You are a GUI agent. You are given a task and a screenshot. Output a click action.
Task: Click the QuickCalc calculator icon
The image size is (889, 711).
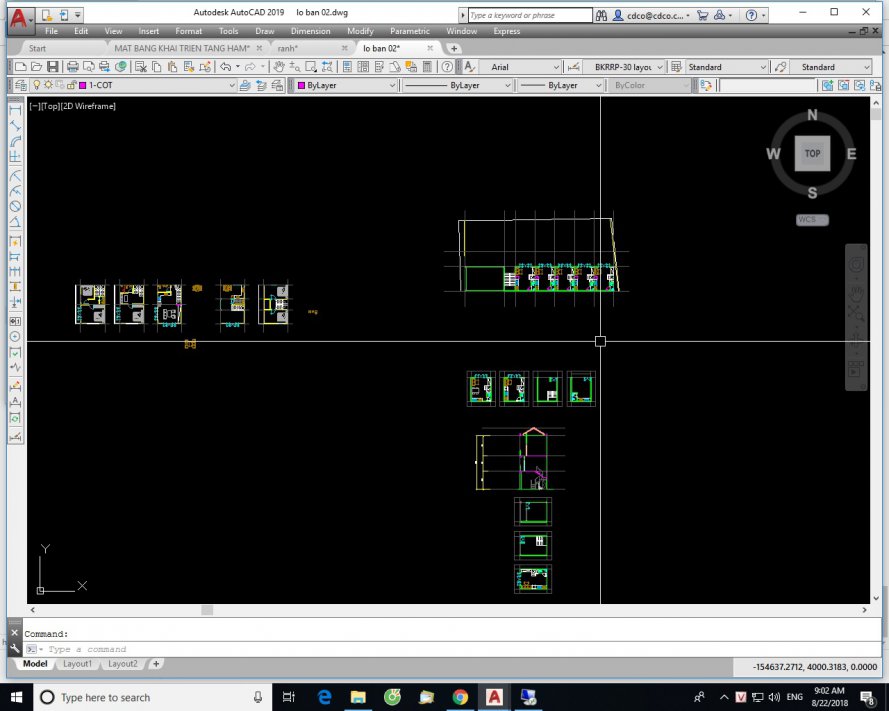click(427, 67)
